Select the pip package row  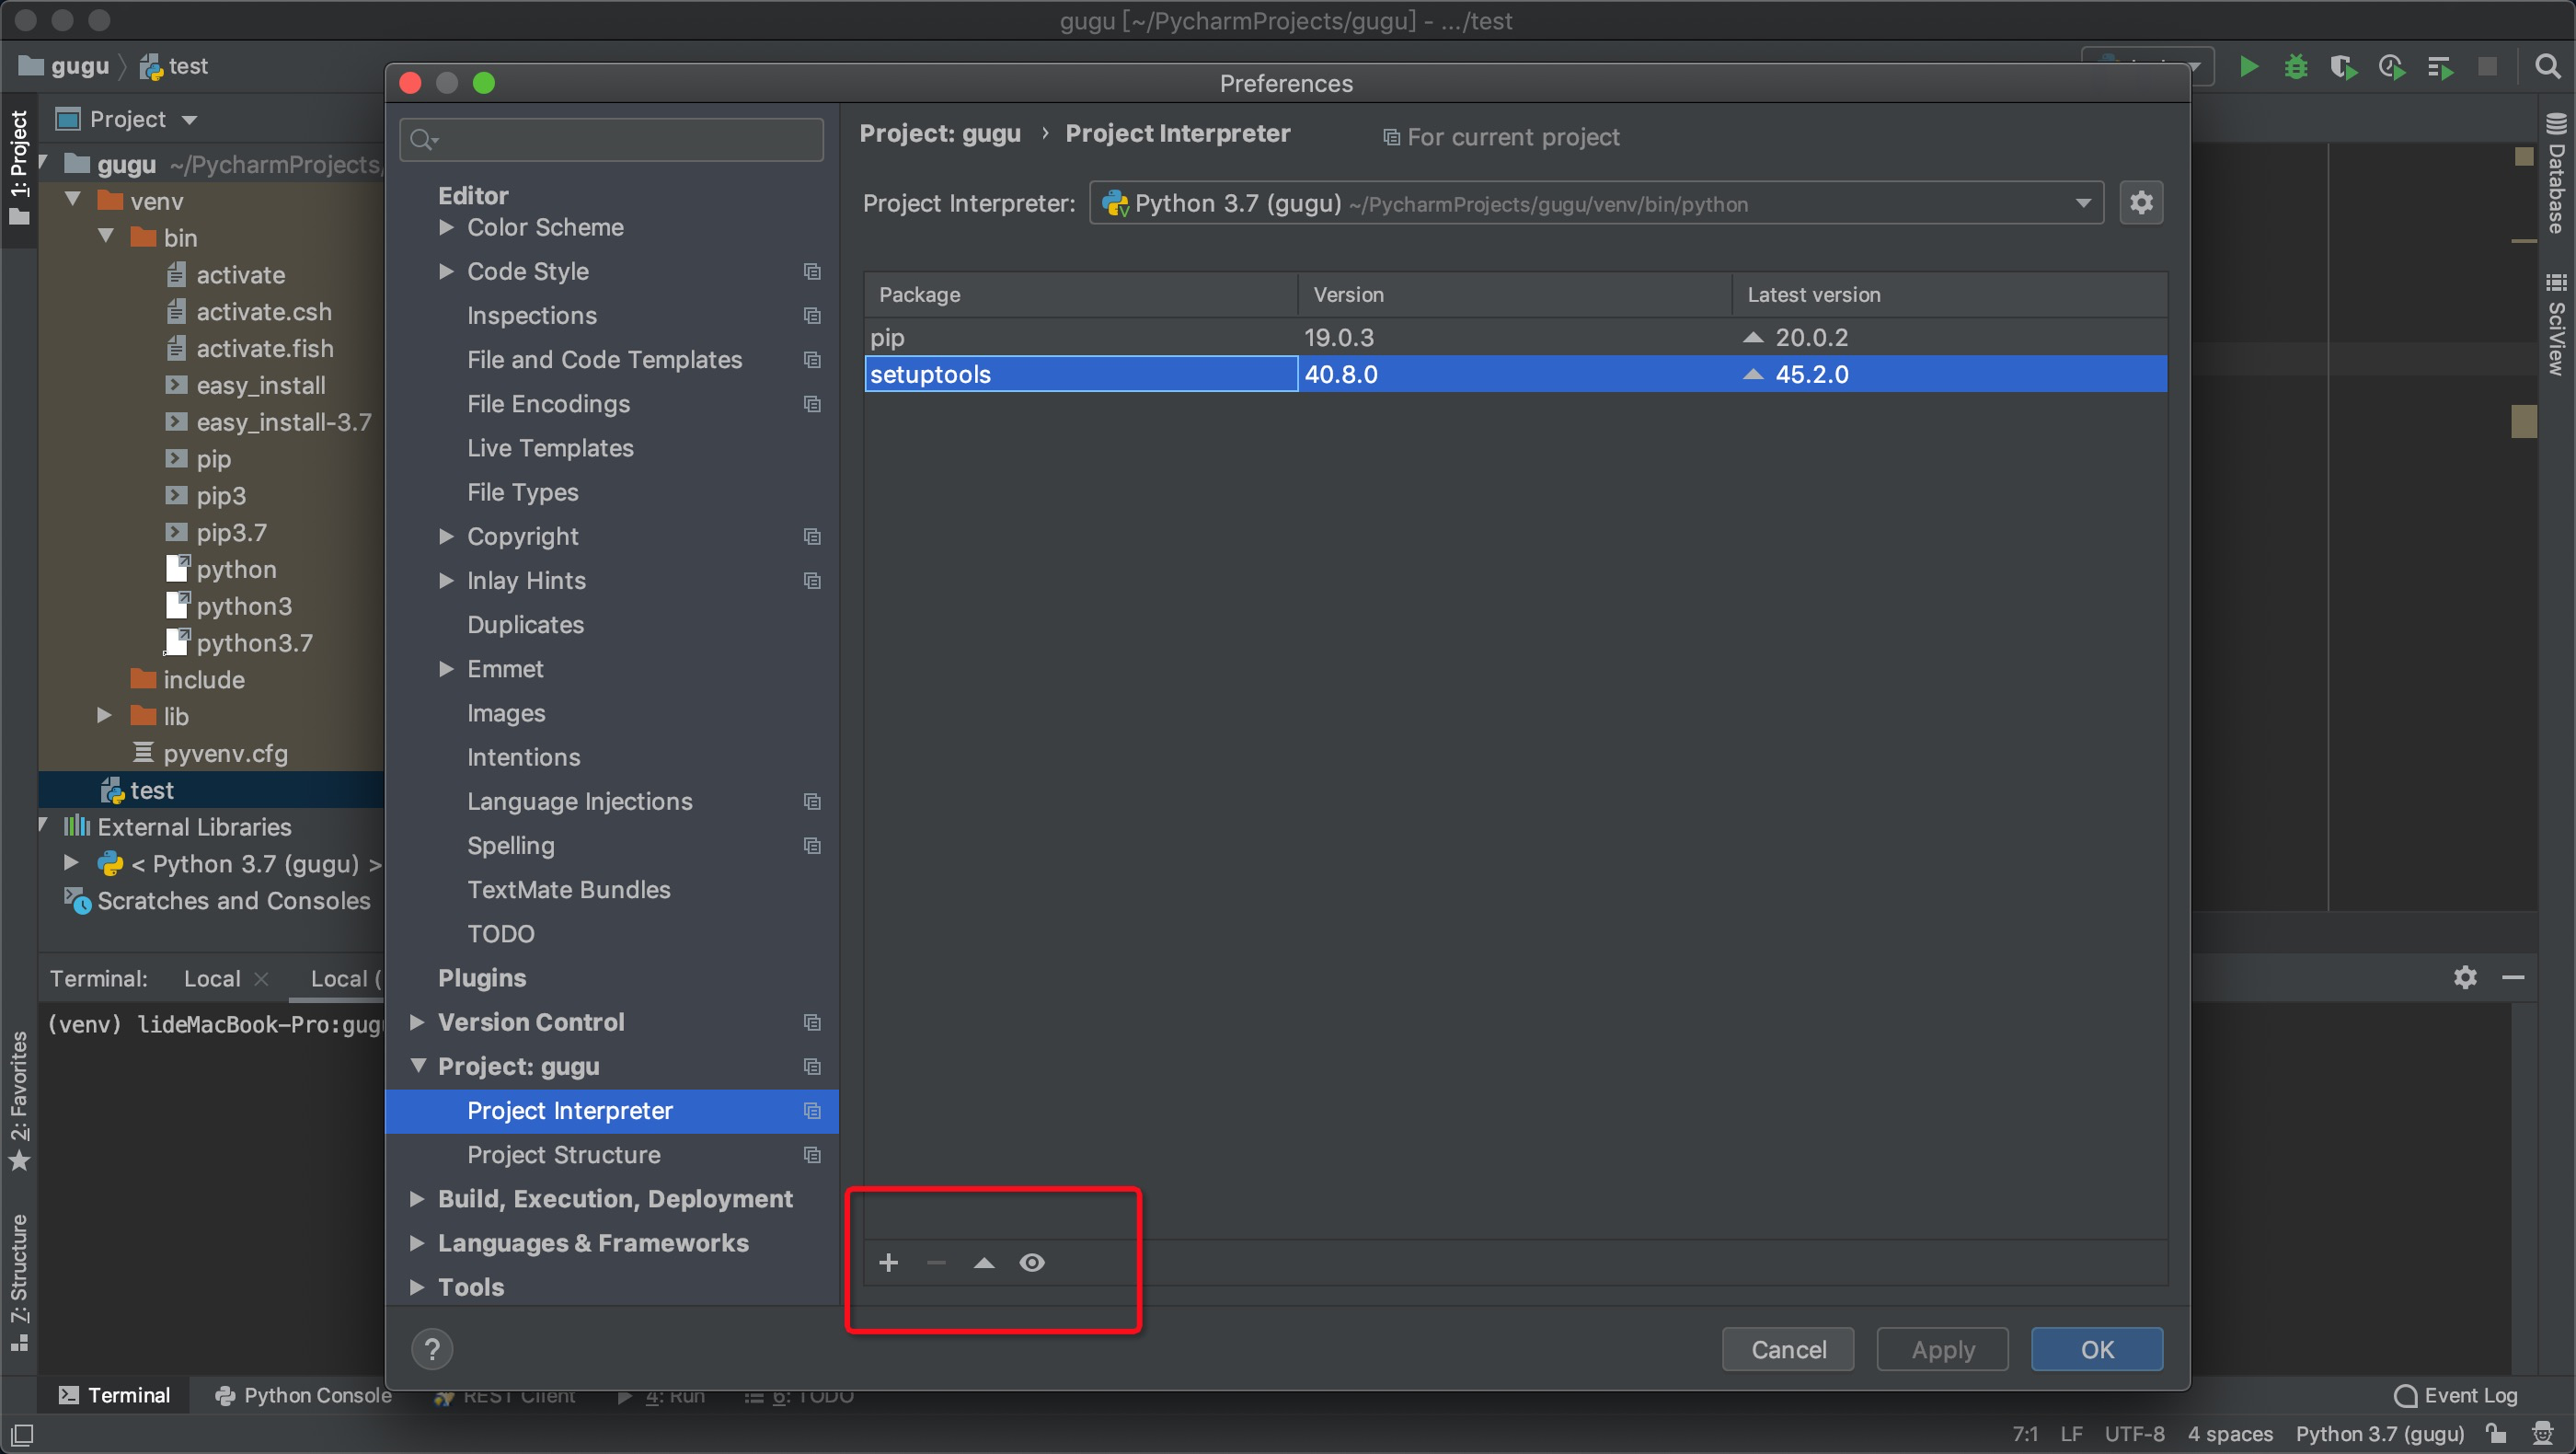pyautogui.click(x=1516, y=337)
